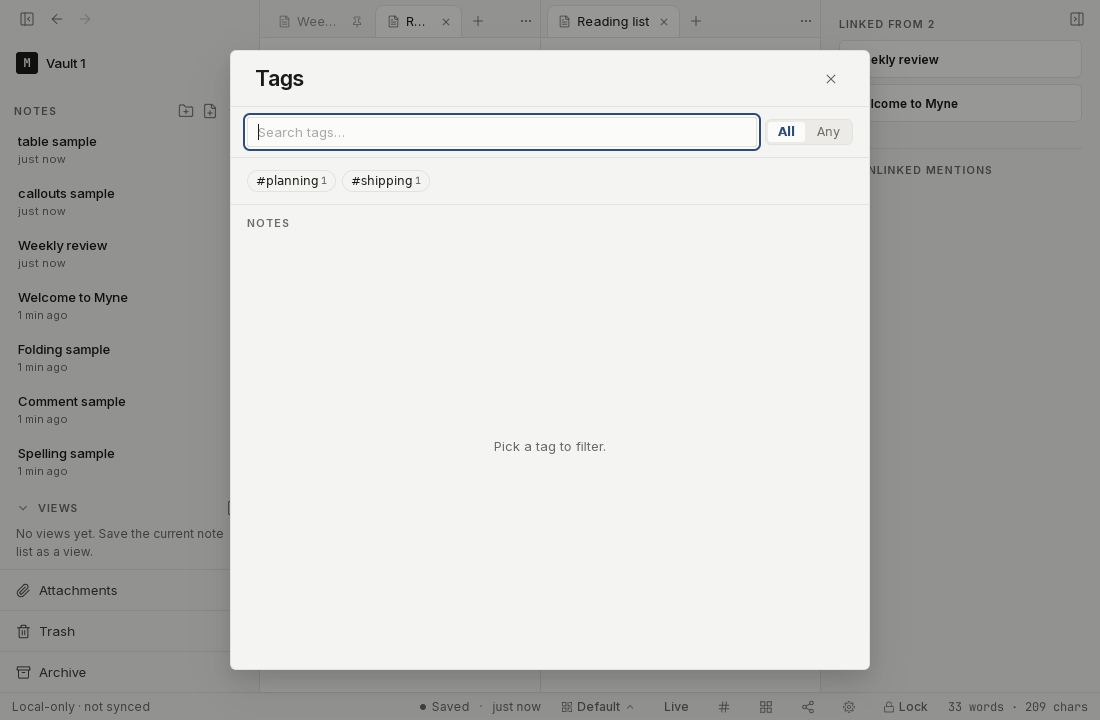Open Attachments in the sidebar
The height and width of the screenshot is (720, 1100).
coord(115,590)
